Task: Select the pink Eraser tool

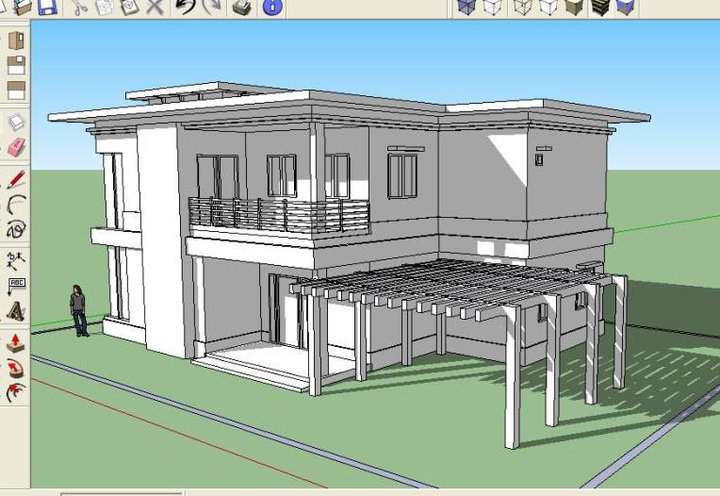Action: point(17,147)
